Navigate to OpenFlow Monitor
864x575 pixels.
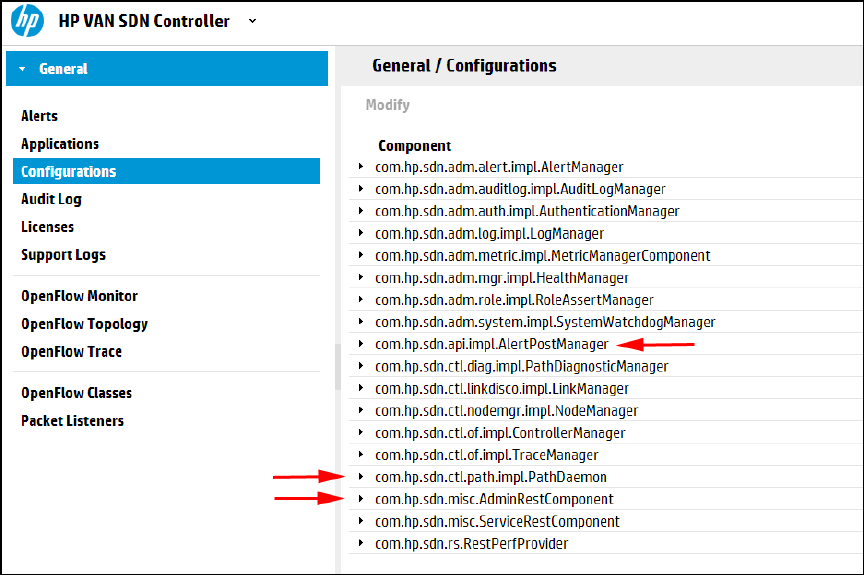coord(79,296)
